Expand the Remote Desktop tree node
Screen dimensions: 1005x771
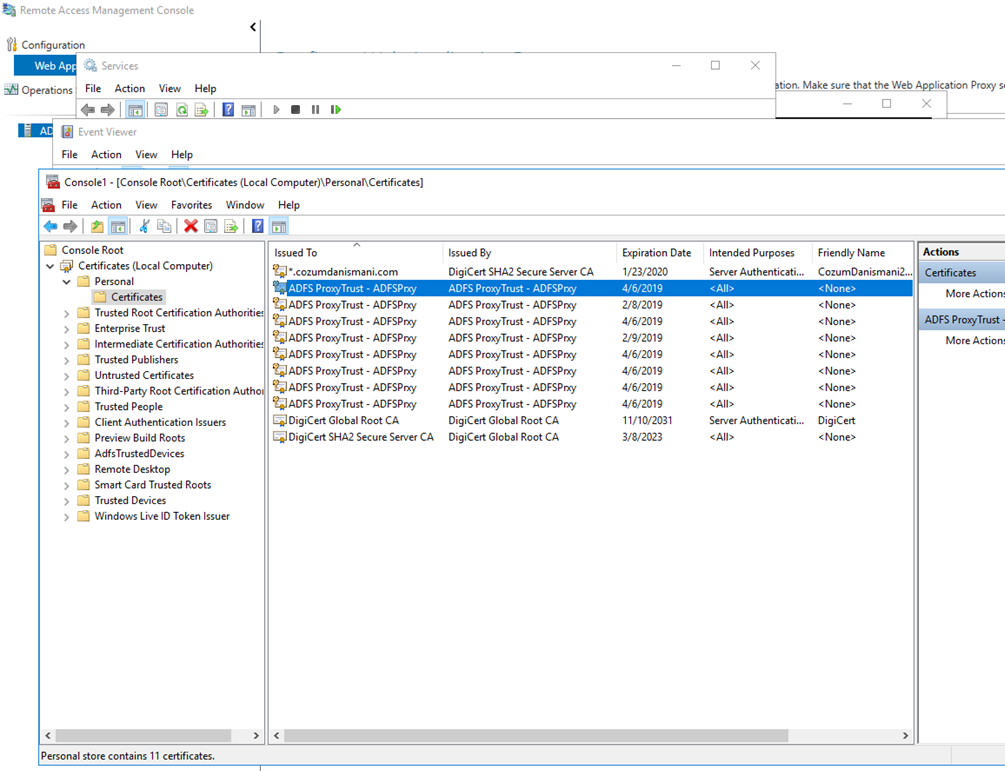point(67,469)
